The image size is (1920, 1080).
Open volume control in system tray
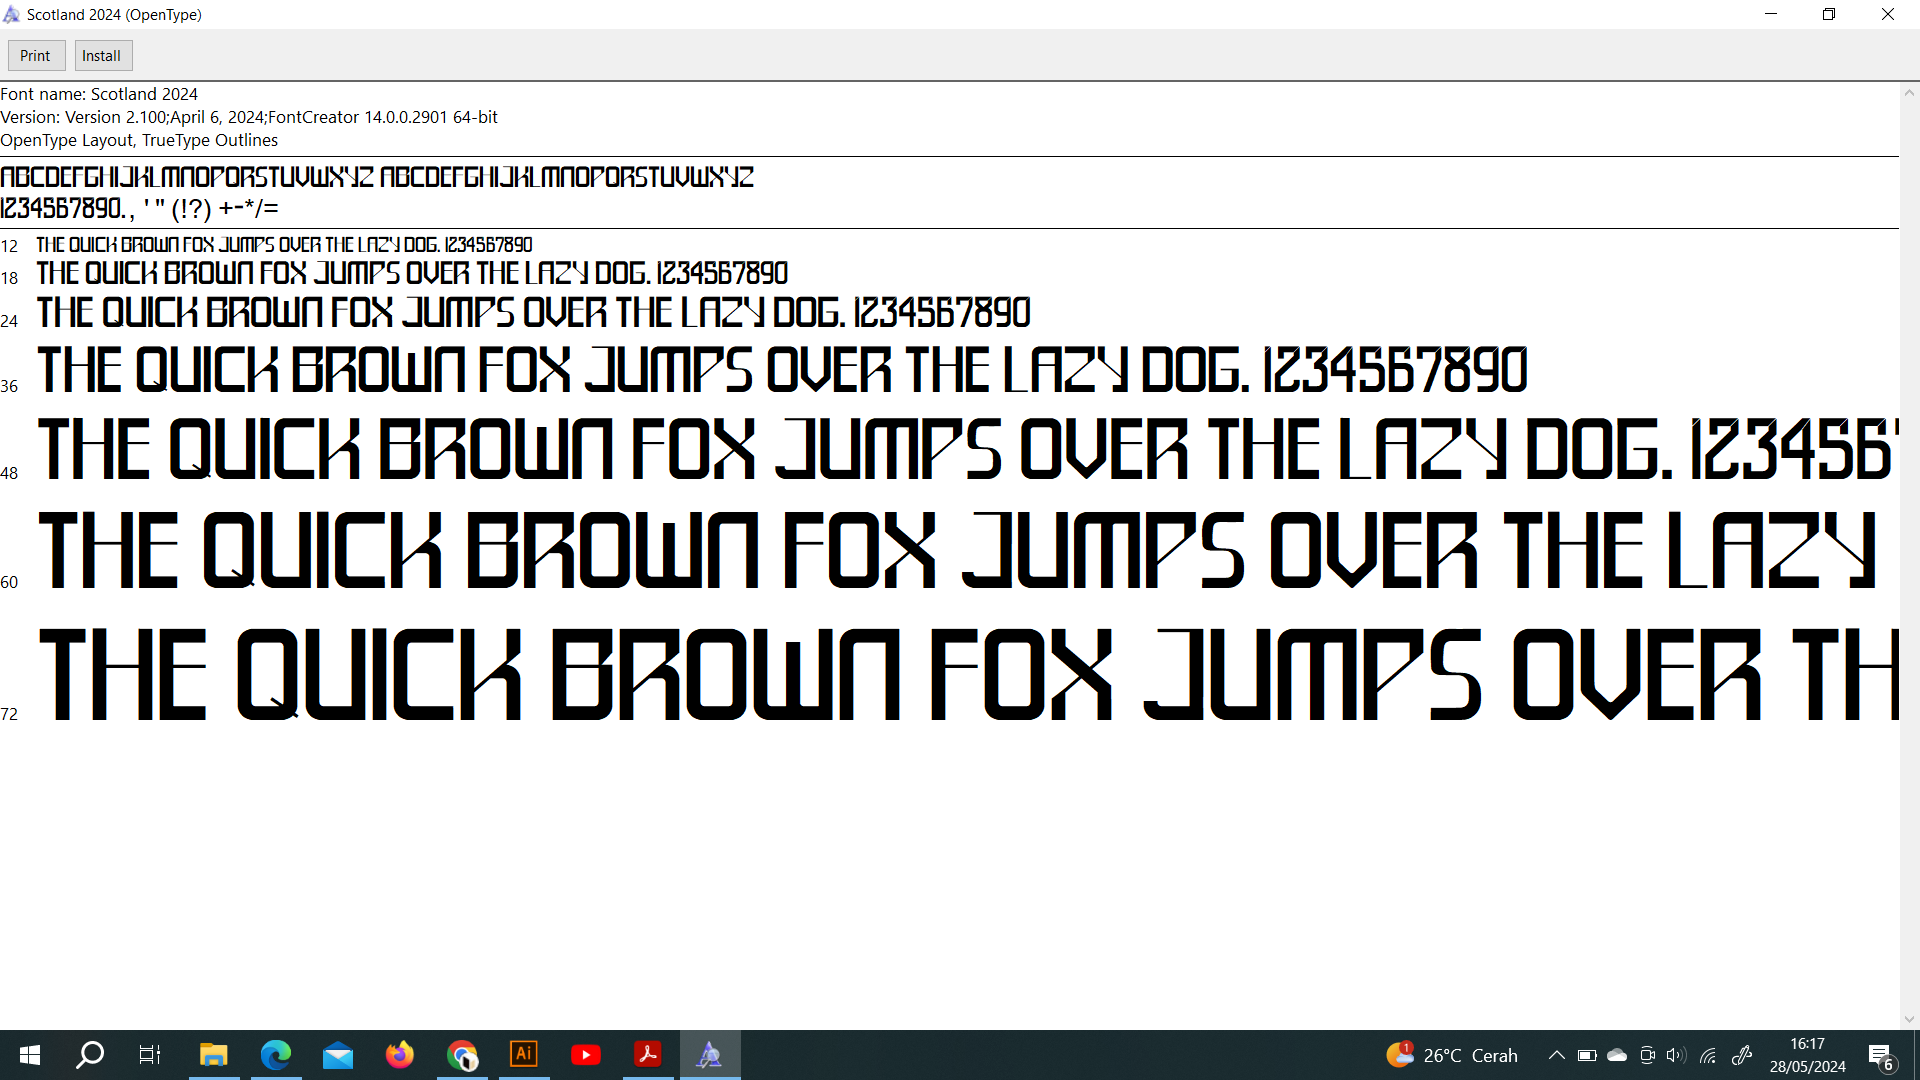tap(1676, 1055)
